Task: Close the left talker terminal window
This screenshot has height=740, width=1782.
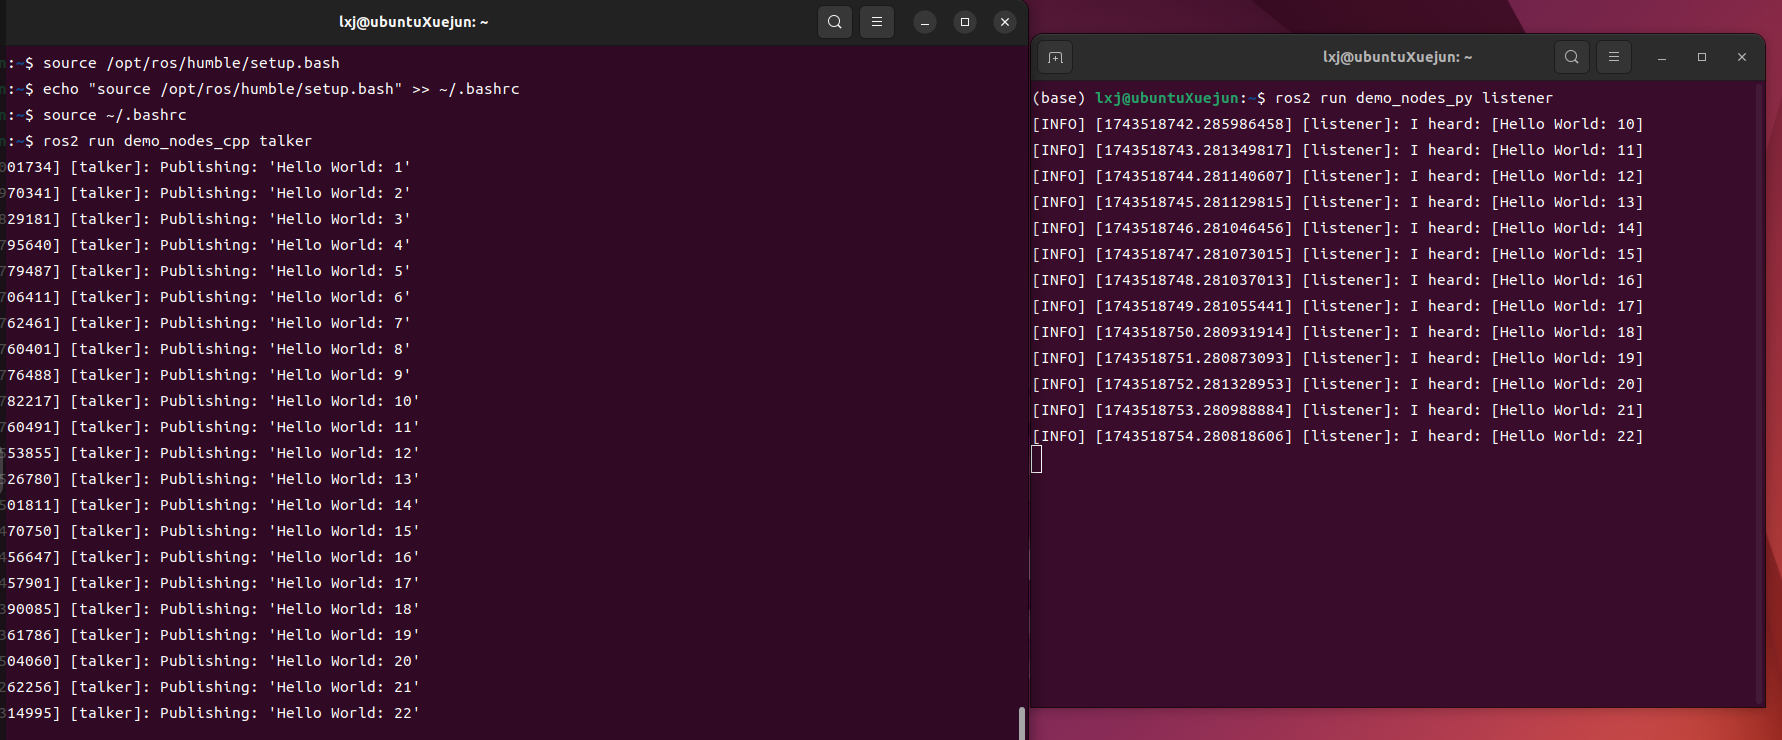Action: click(1005, 22)
